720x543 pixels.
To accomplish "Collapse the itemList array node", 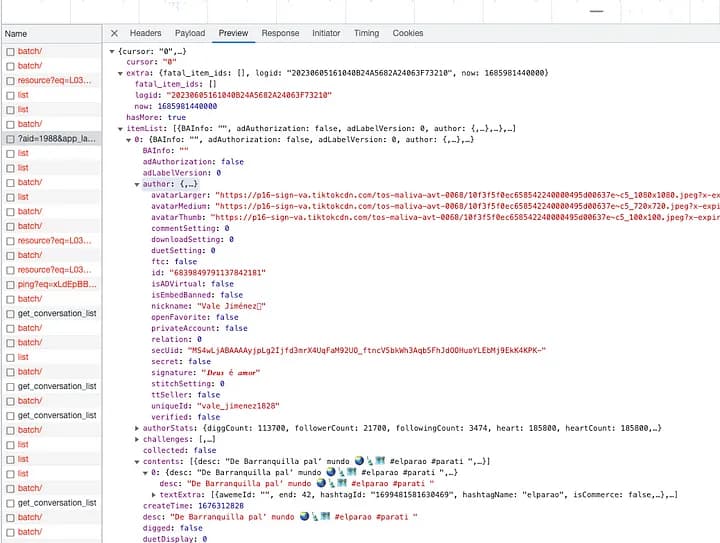I will [x=120, y=129].
